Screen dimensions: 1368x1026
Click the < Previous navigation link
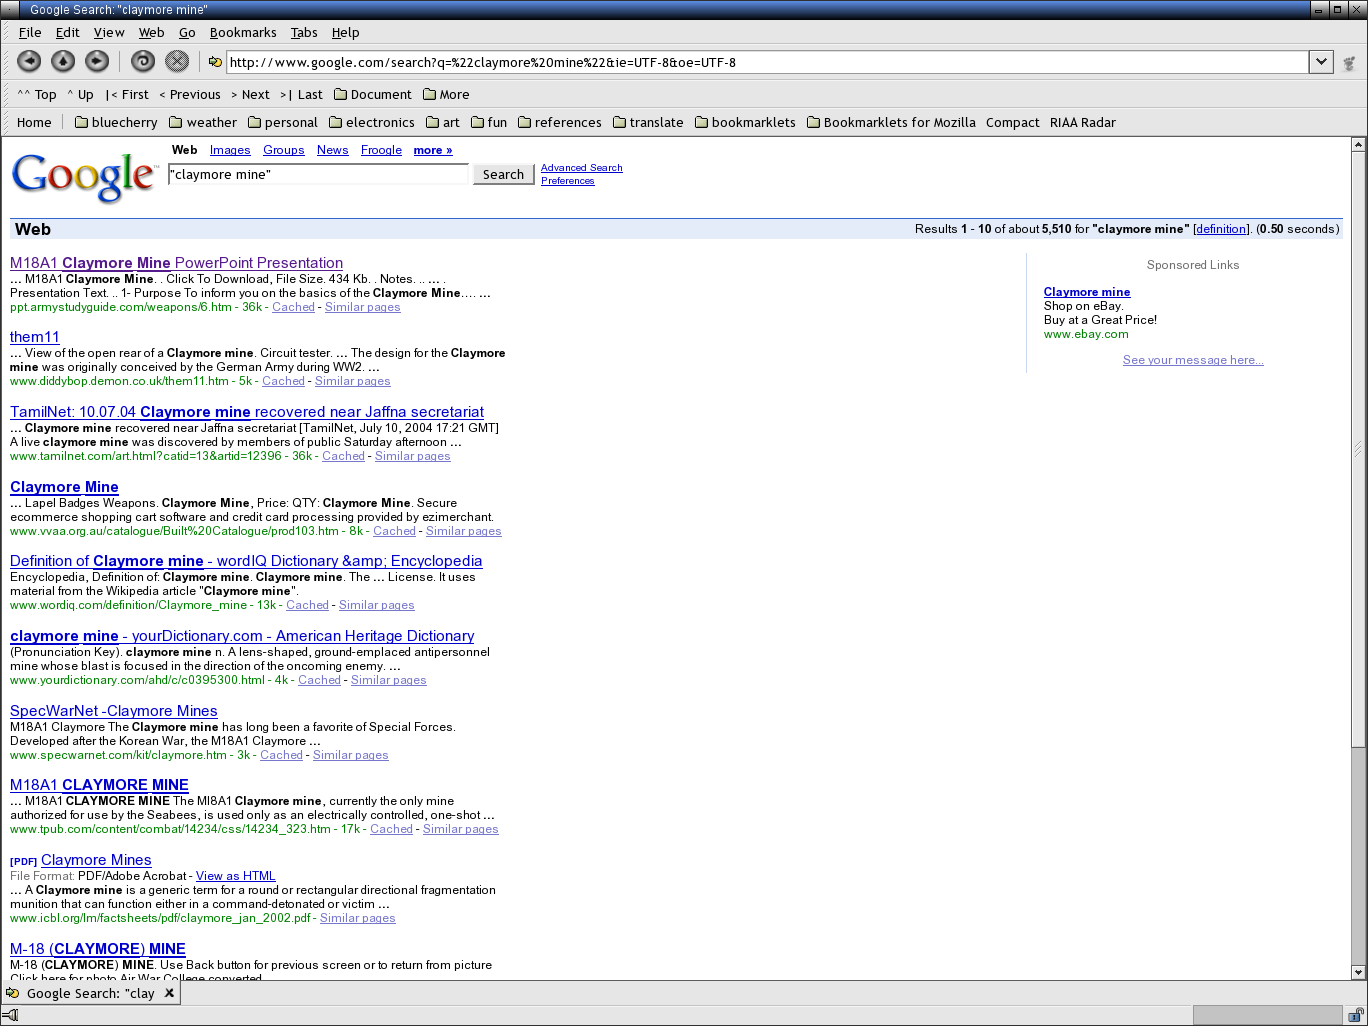190,94
